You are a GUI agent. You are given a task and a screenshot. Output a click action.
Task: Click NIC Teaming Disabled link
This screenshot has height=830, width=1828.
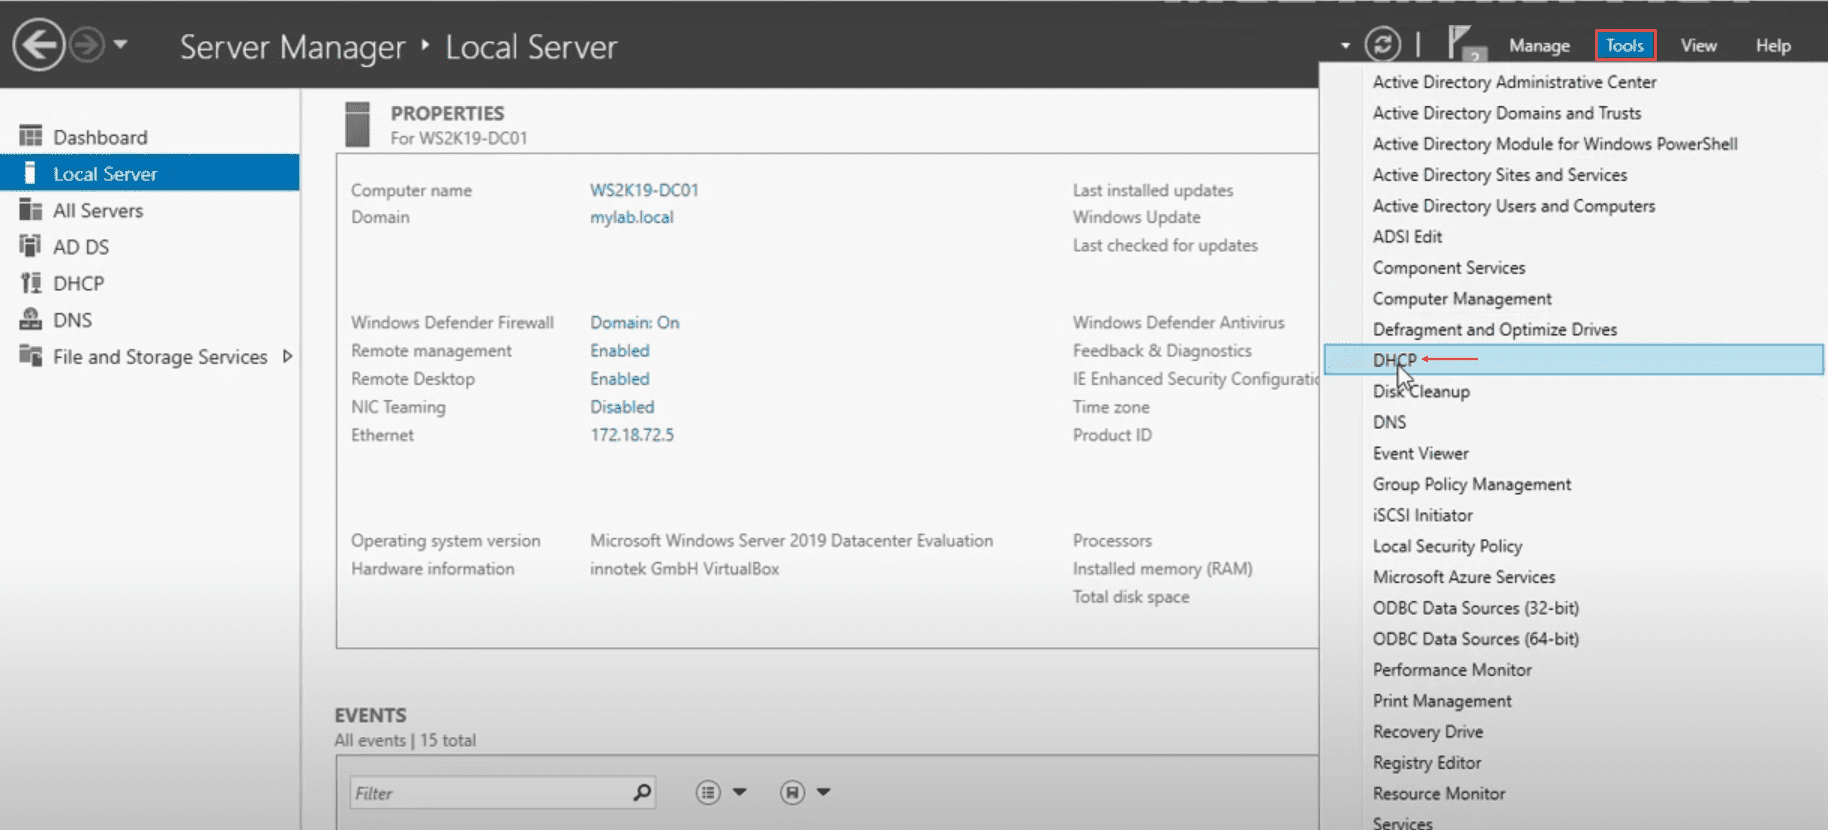pyautogui.click(x=621, y=406)
